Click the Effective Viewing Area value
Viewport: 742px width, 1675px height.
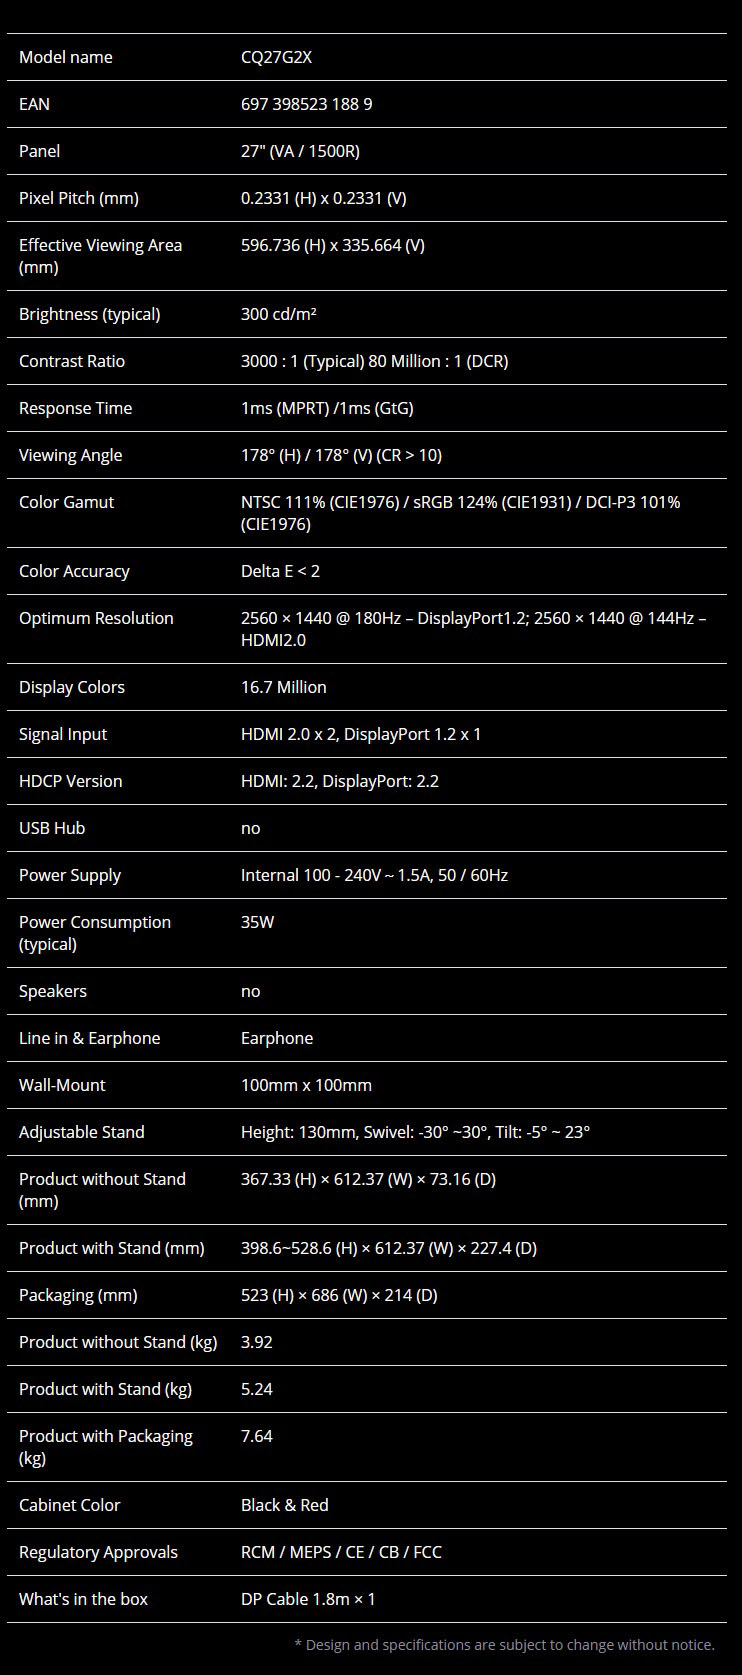pyautogui.click(x=332, y=245)
